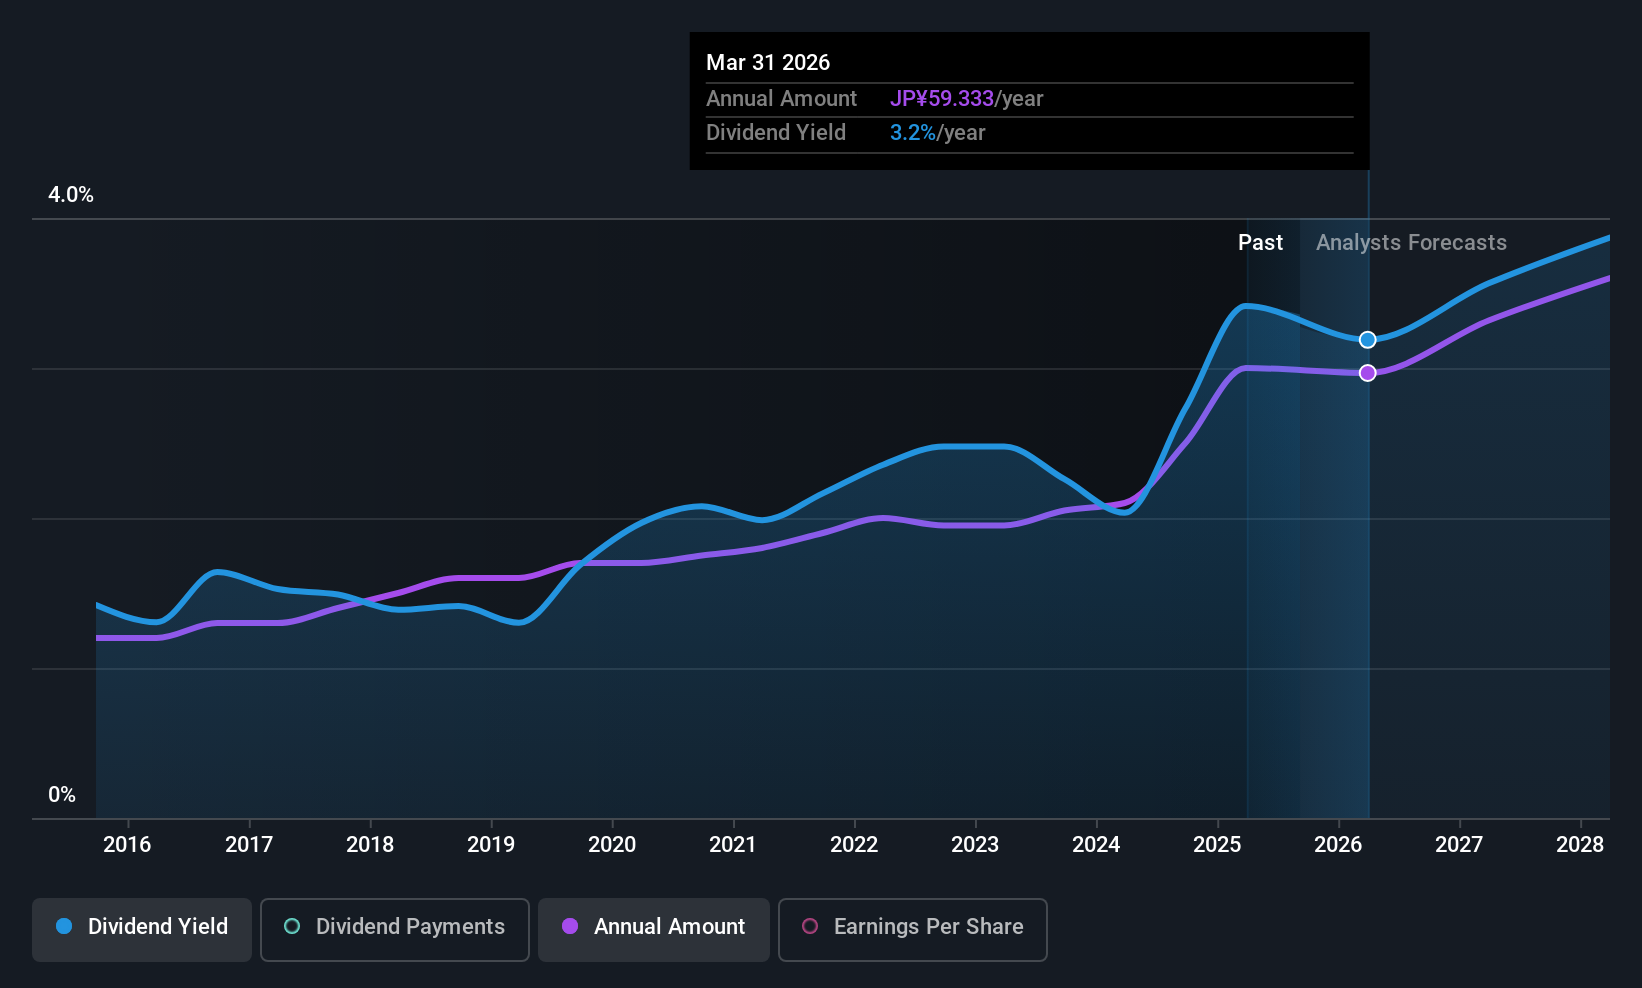This screenshot has height=988, width=1642.
Task: Toggle the Dividend Yield legend button
Action: 142,929
